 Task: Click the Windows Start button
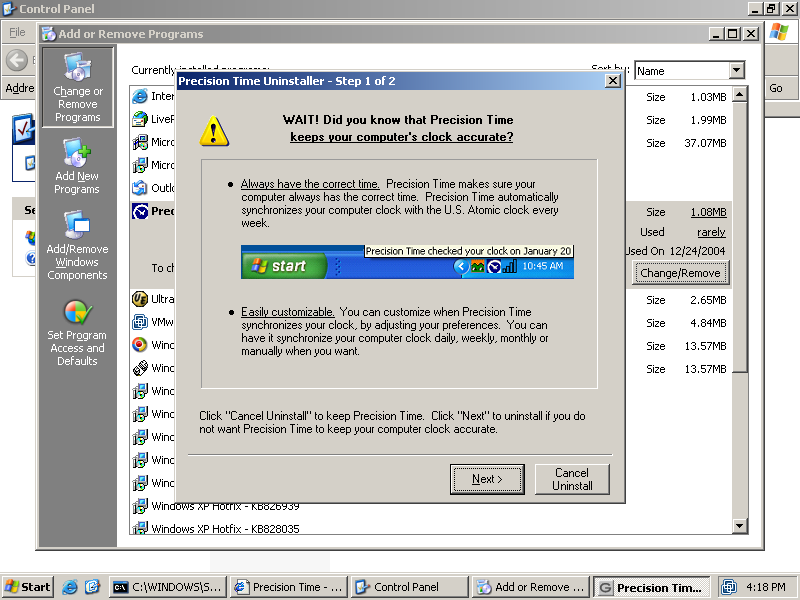click(x=28, y=587)
